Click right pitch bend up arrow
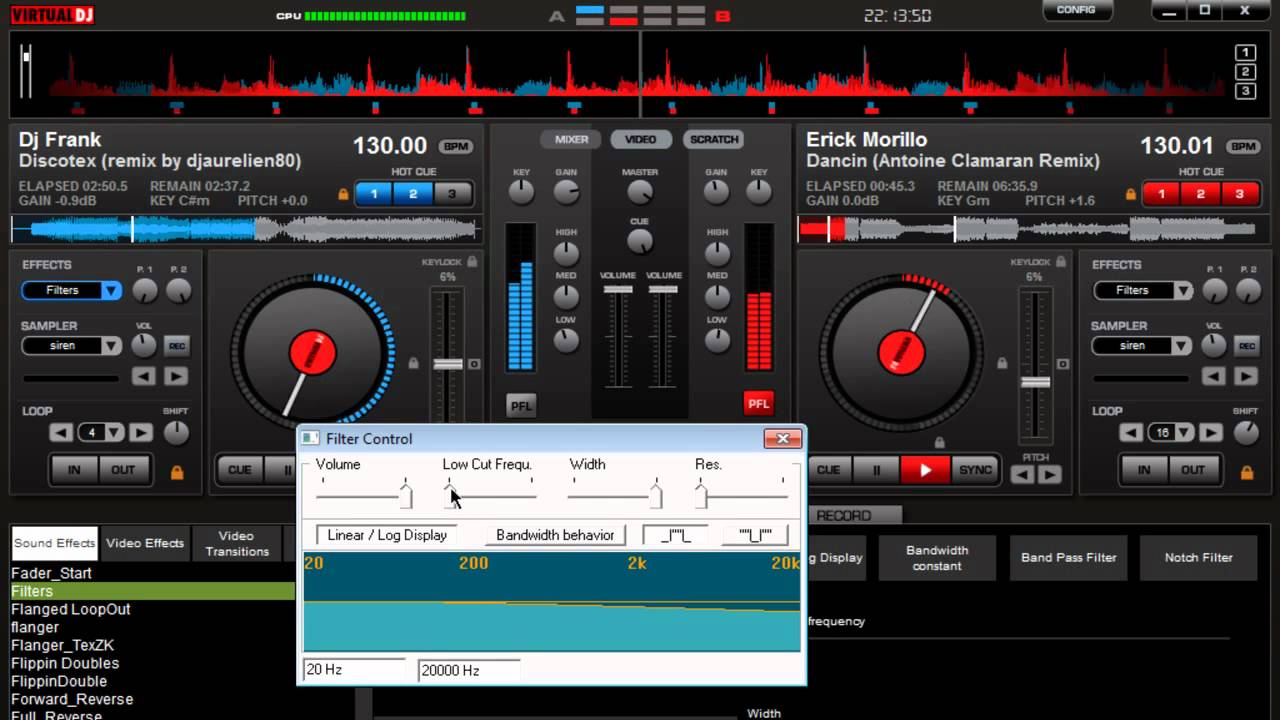The width and height of the screenshot is (1280, 720). 1050,475
